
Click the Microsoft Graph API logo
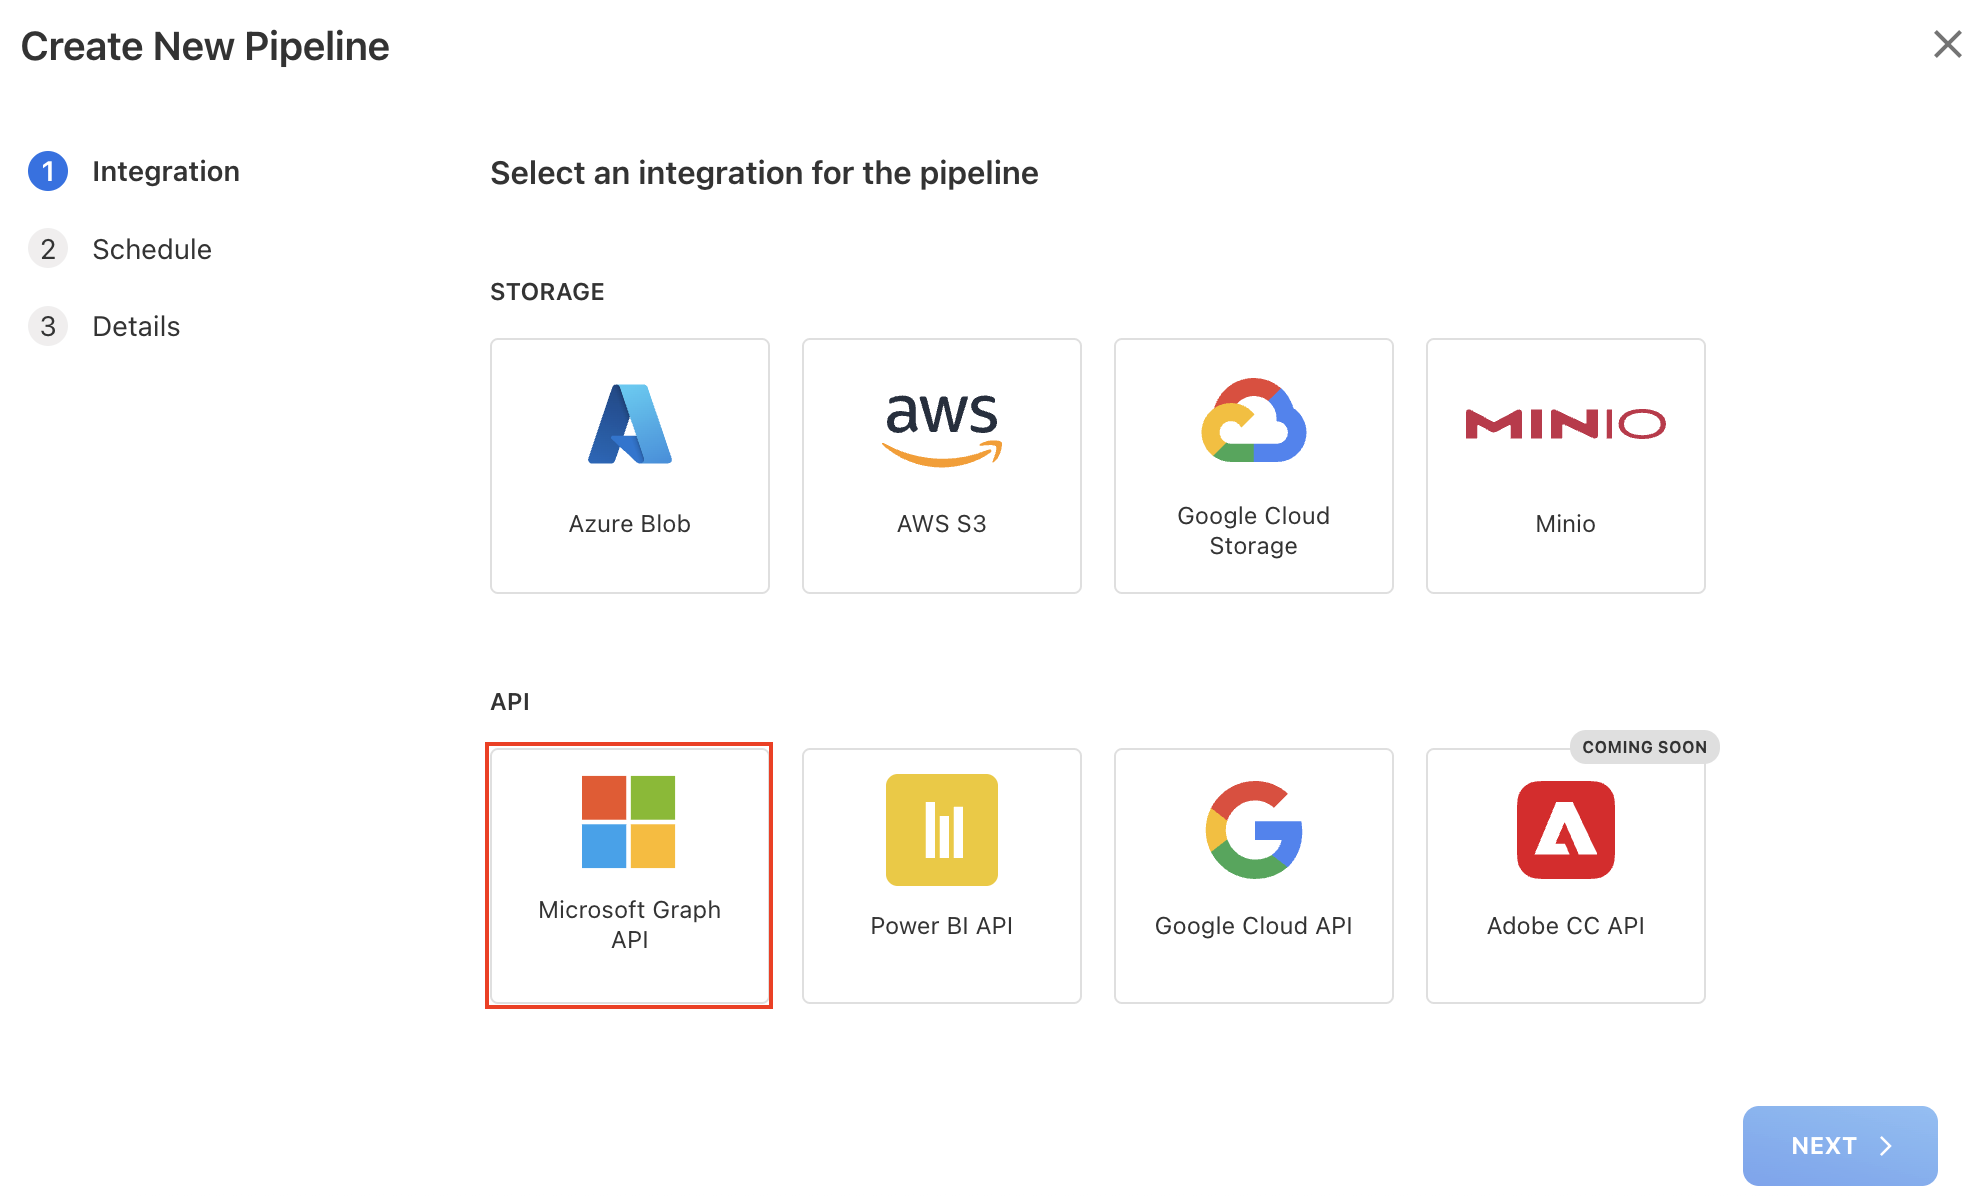[629, 822]
